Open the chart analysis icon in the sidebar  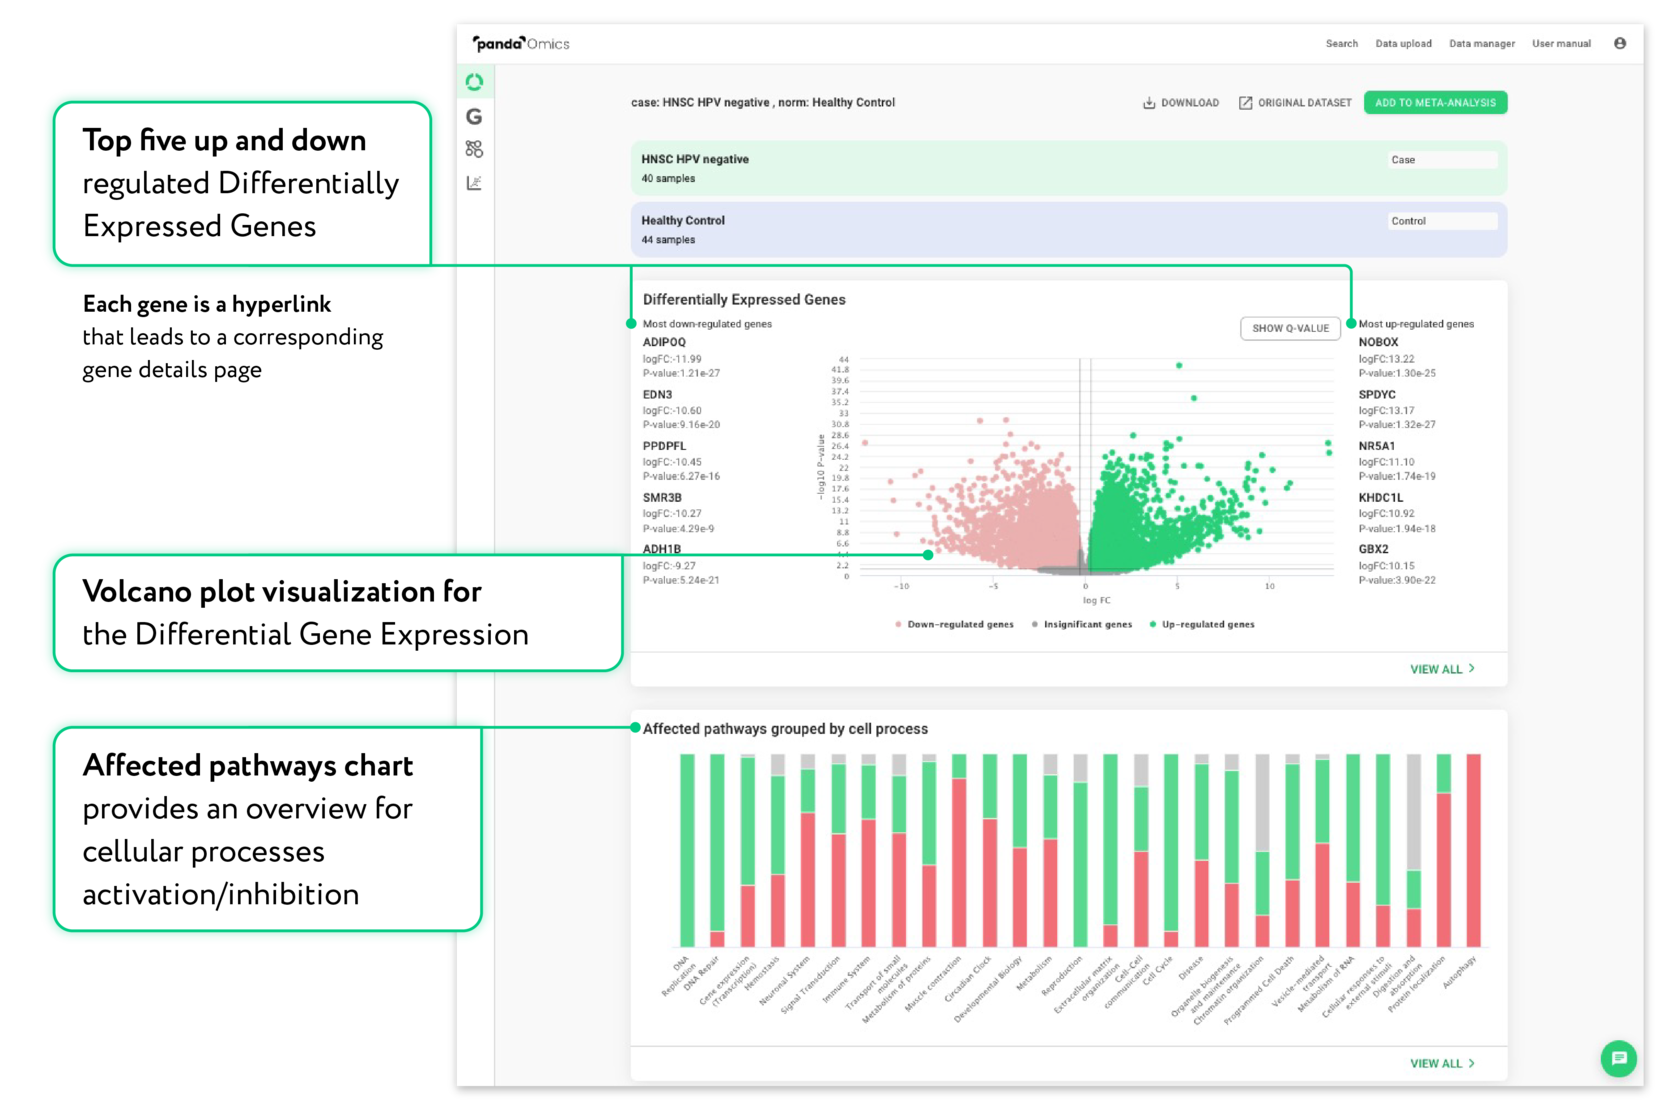click(x=475, y=181)
